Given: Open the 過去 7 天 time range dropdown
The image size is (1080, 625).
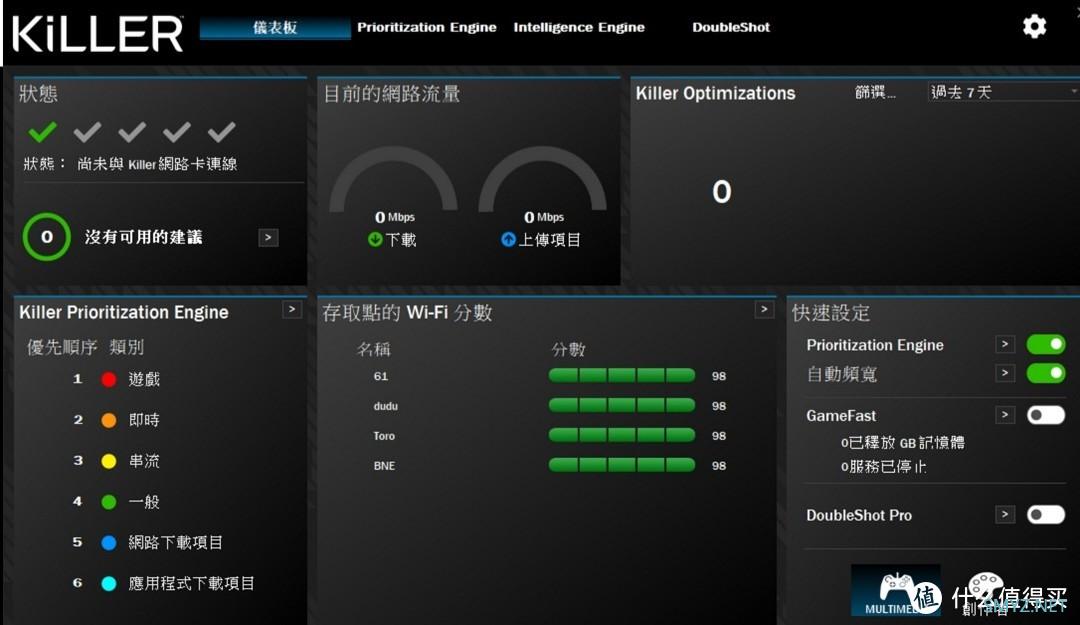Looking at the screenshot, I should (x=1003, y=92).
